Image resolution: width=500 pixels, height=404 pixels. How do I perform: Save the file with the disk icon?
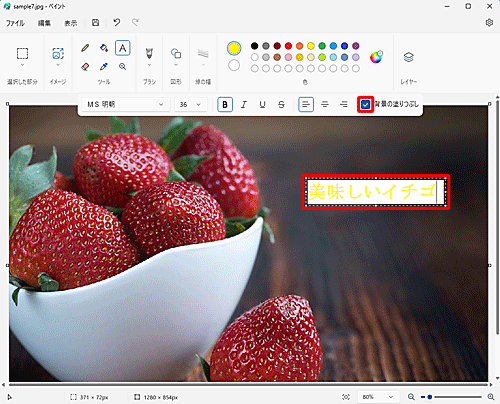coord(96,23)
